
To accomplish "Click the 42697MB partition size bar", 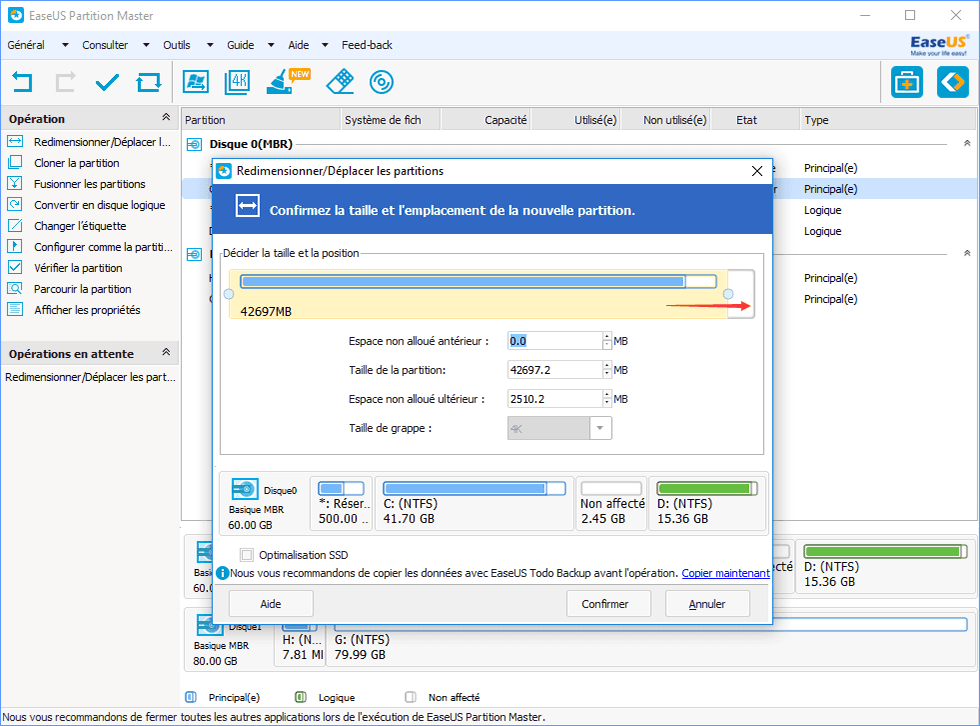I will pos(478,294).
